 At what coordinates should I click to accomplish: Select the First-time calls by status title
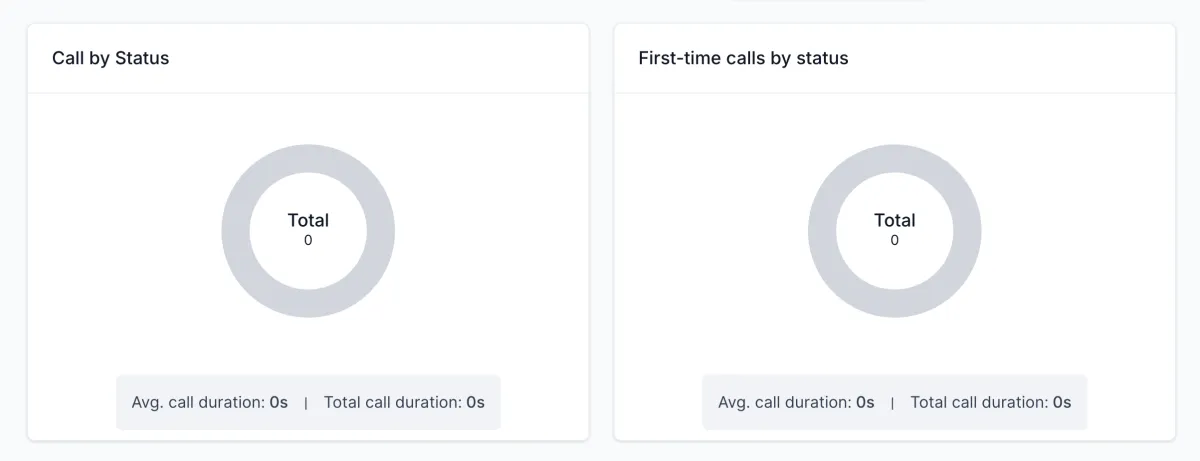pyautogui.click(x=743, y=58)
